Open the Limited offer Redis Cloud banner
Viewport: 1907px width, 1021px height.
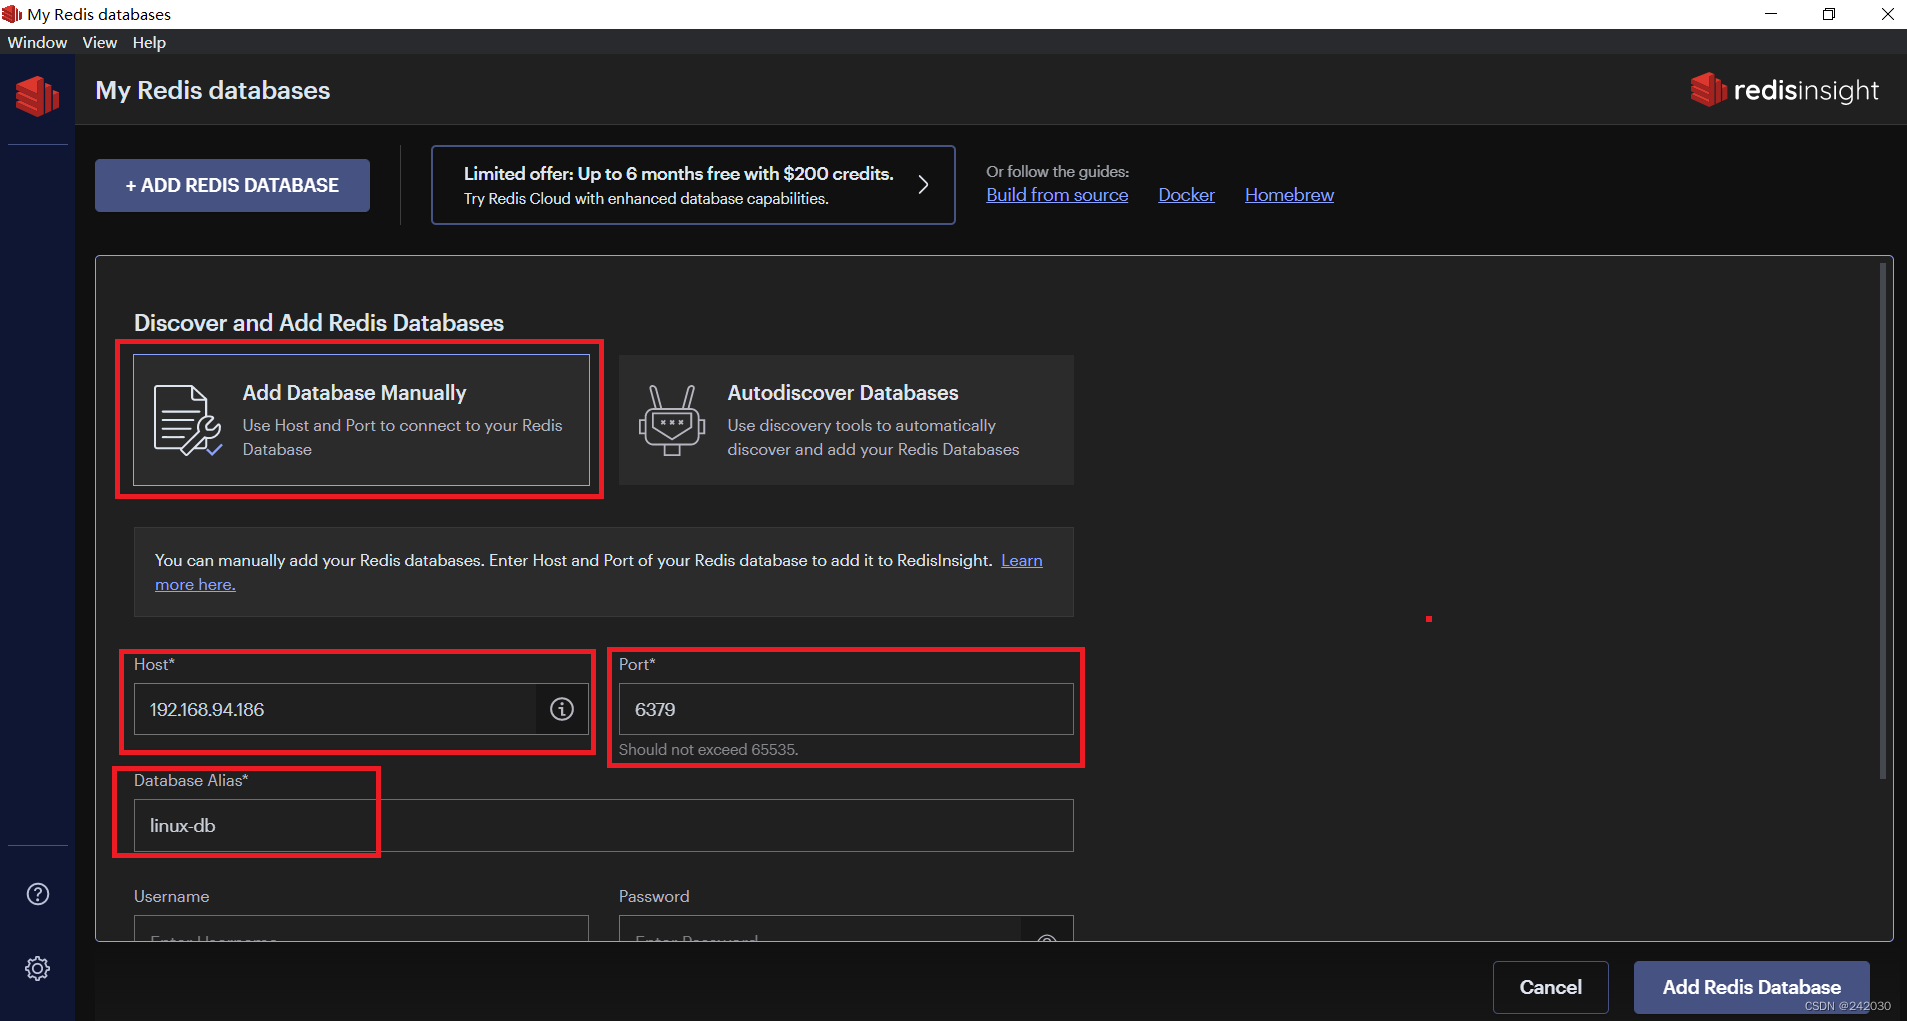693,185
